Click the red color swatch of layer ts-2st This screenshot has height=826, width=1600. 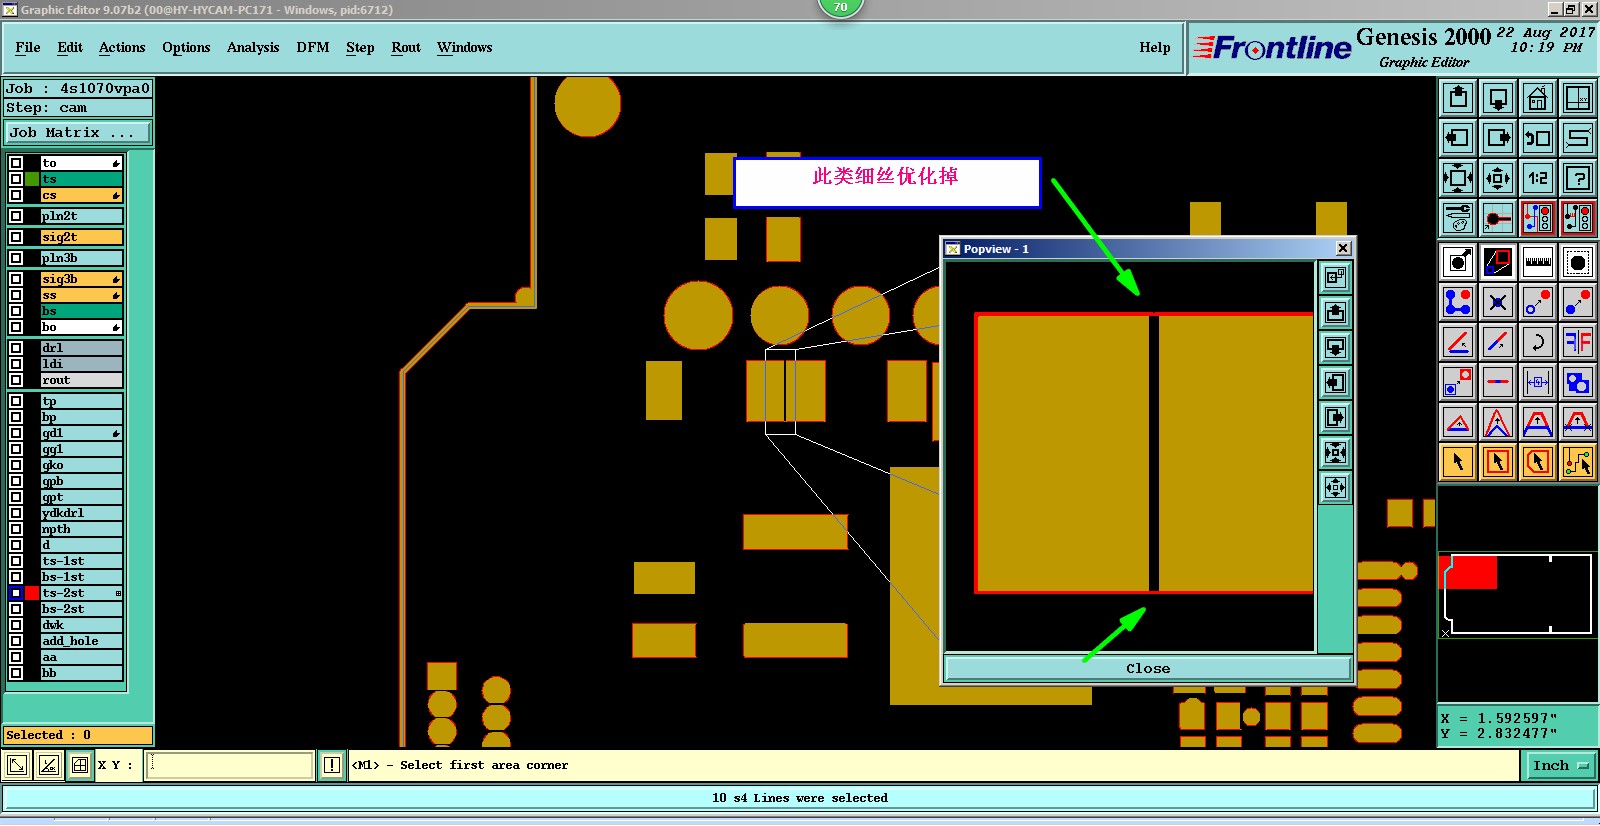click(x=32, y=593)
